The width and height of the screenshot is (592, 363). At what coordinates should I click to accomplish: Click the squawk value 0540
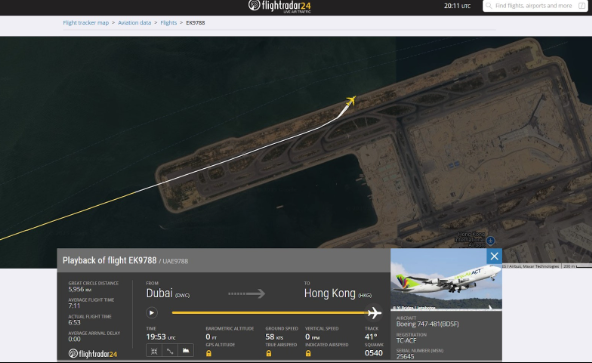(x=374, y=353)
